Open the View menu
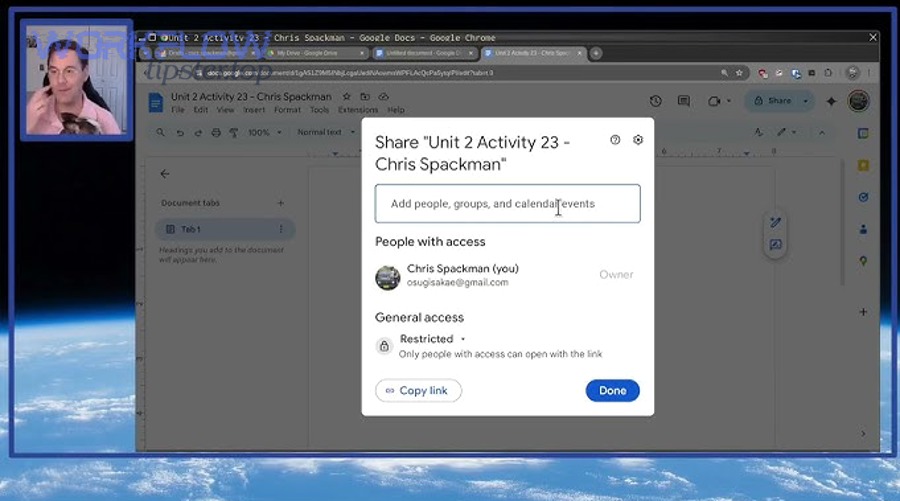The image size is (900, 501). [225, 110]
